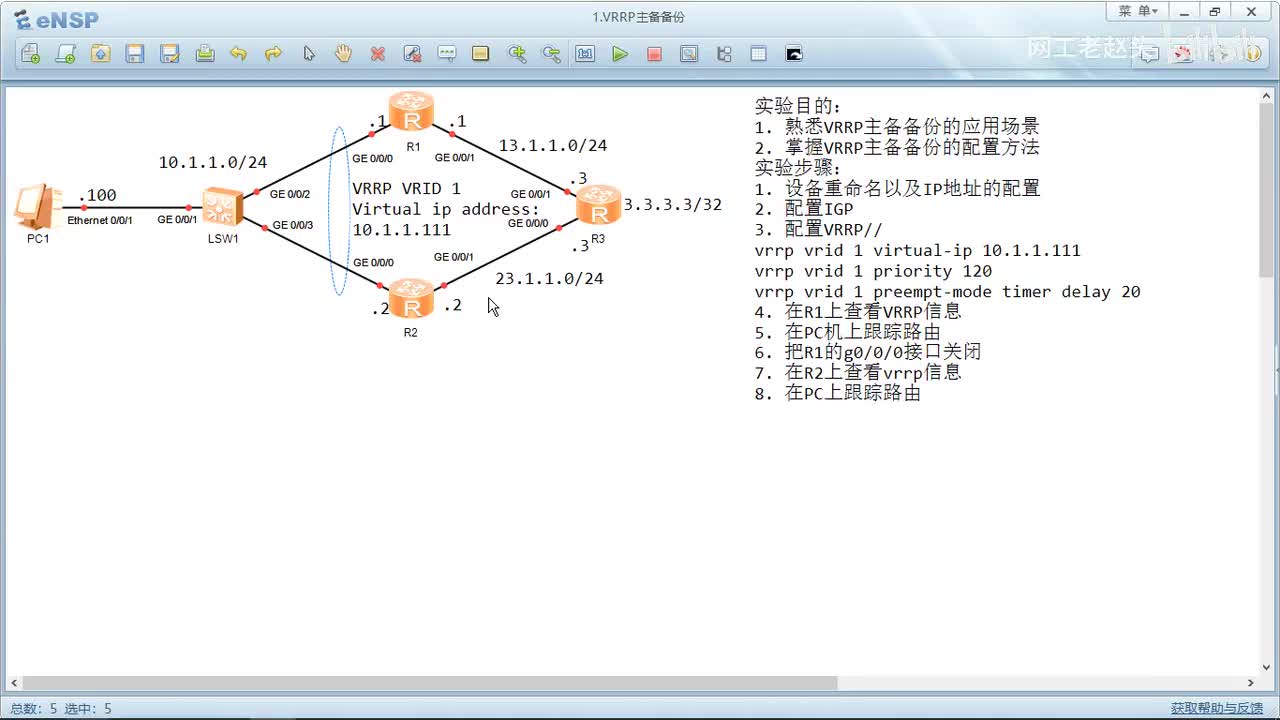Click the Undo arrow icon
The image size is (1280, 720).
tap(238, 54)
